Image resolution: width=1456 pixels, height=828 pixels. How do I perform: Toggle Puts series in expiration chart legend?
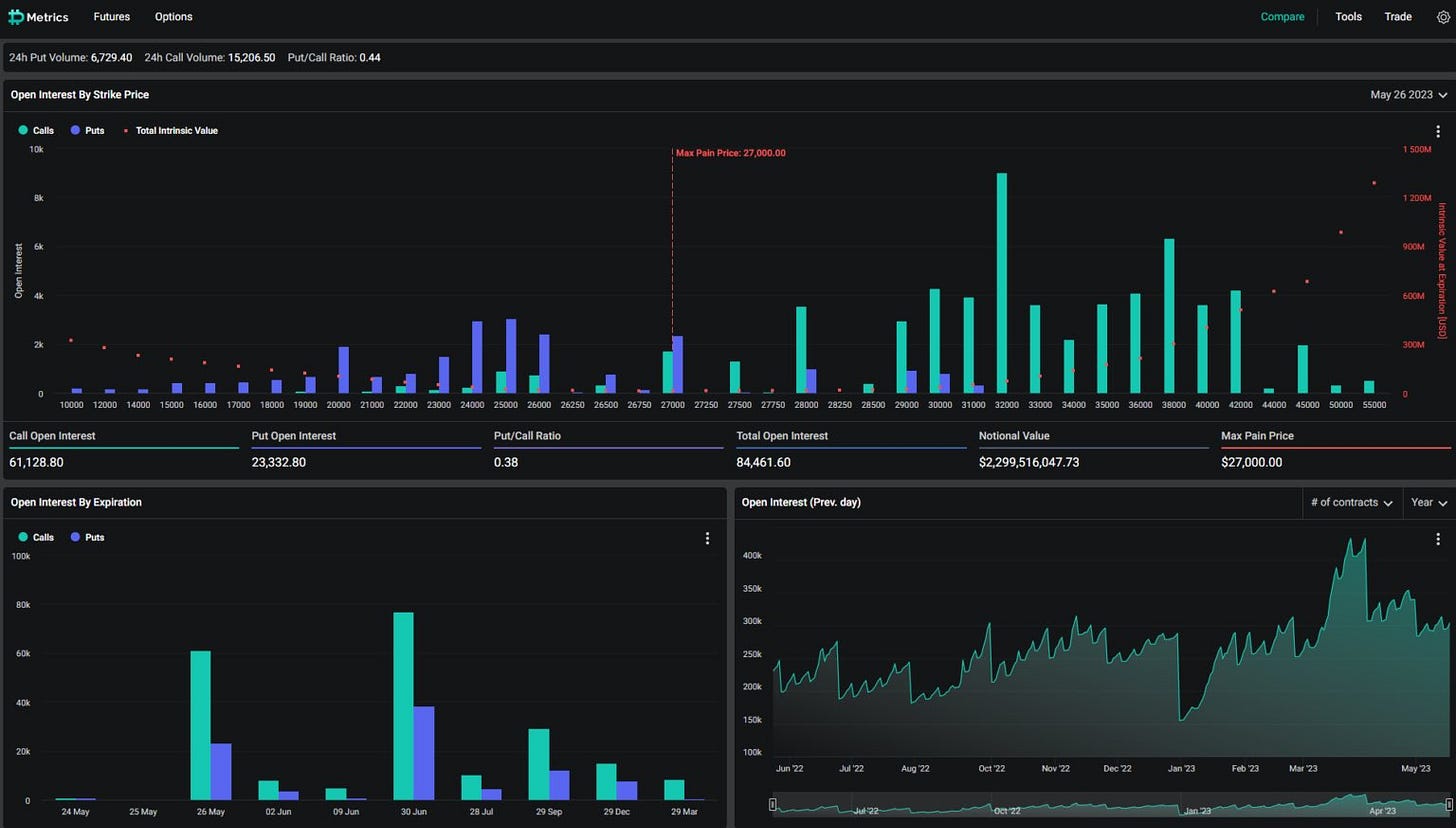pyautogui.click(x=87, y=538)
